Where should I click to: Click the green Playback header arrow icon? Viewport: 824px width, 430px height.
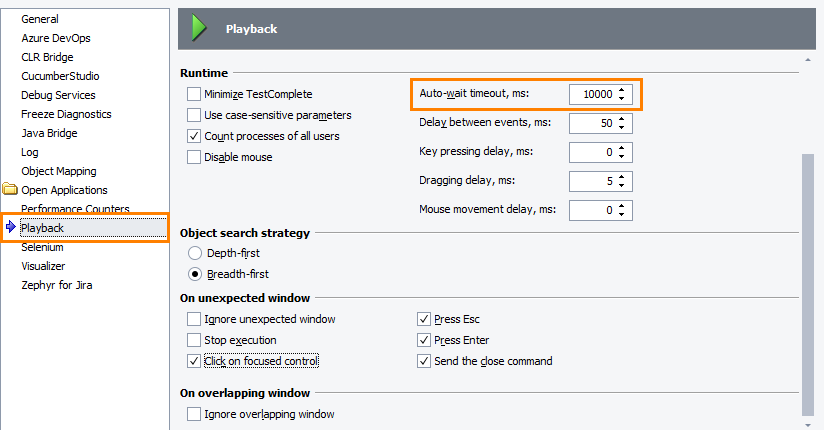click(x=199, y=28)
